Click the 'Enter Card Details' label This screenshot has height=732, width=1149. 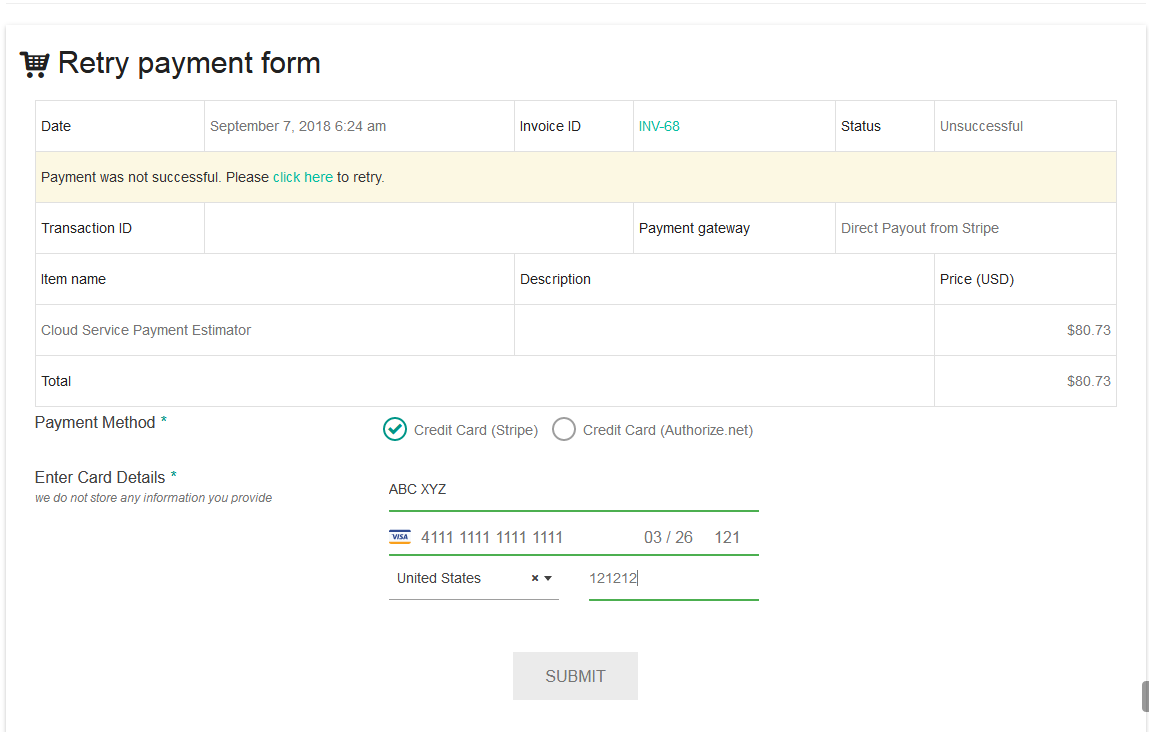pyautogui.click(x=100, y=477)
